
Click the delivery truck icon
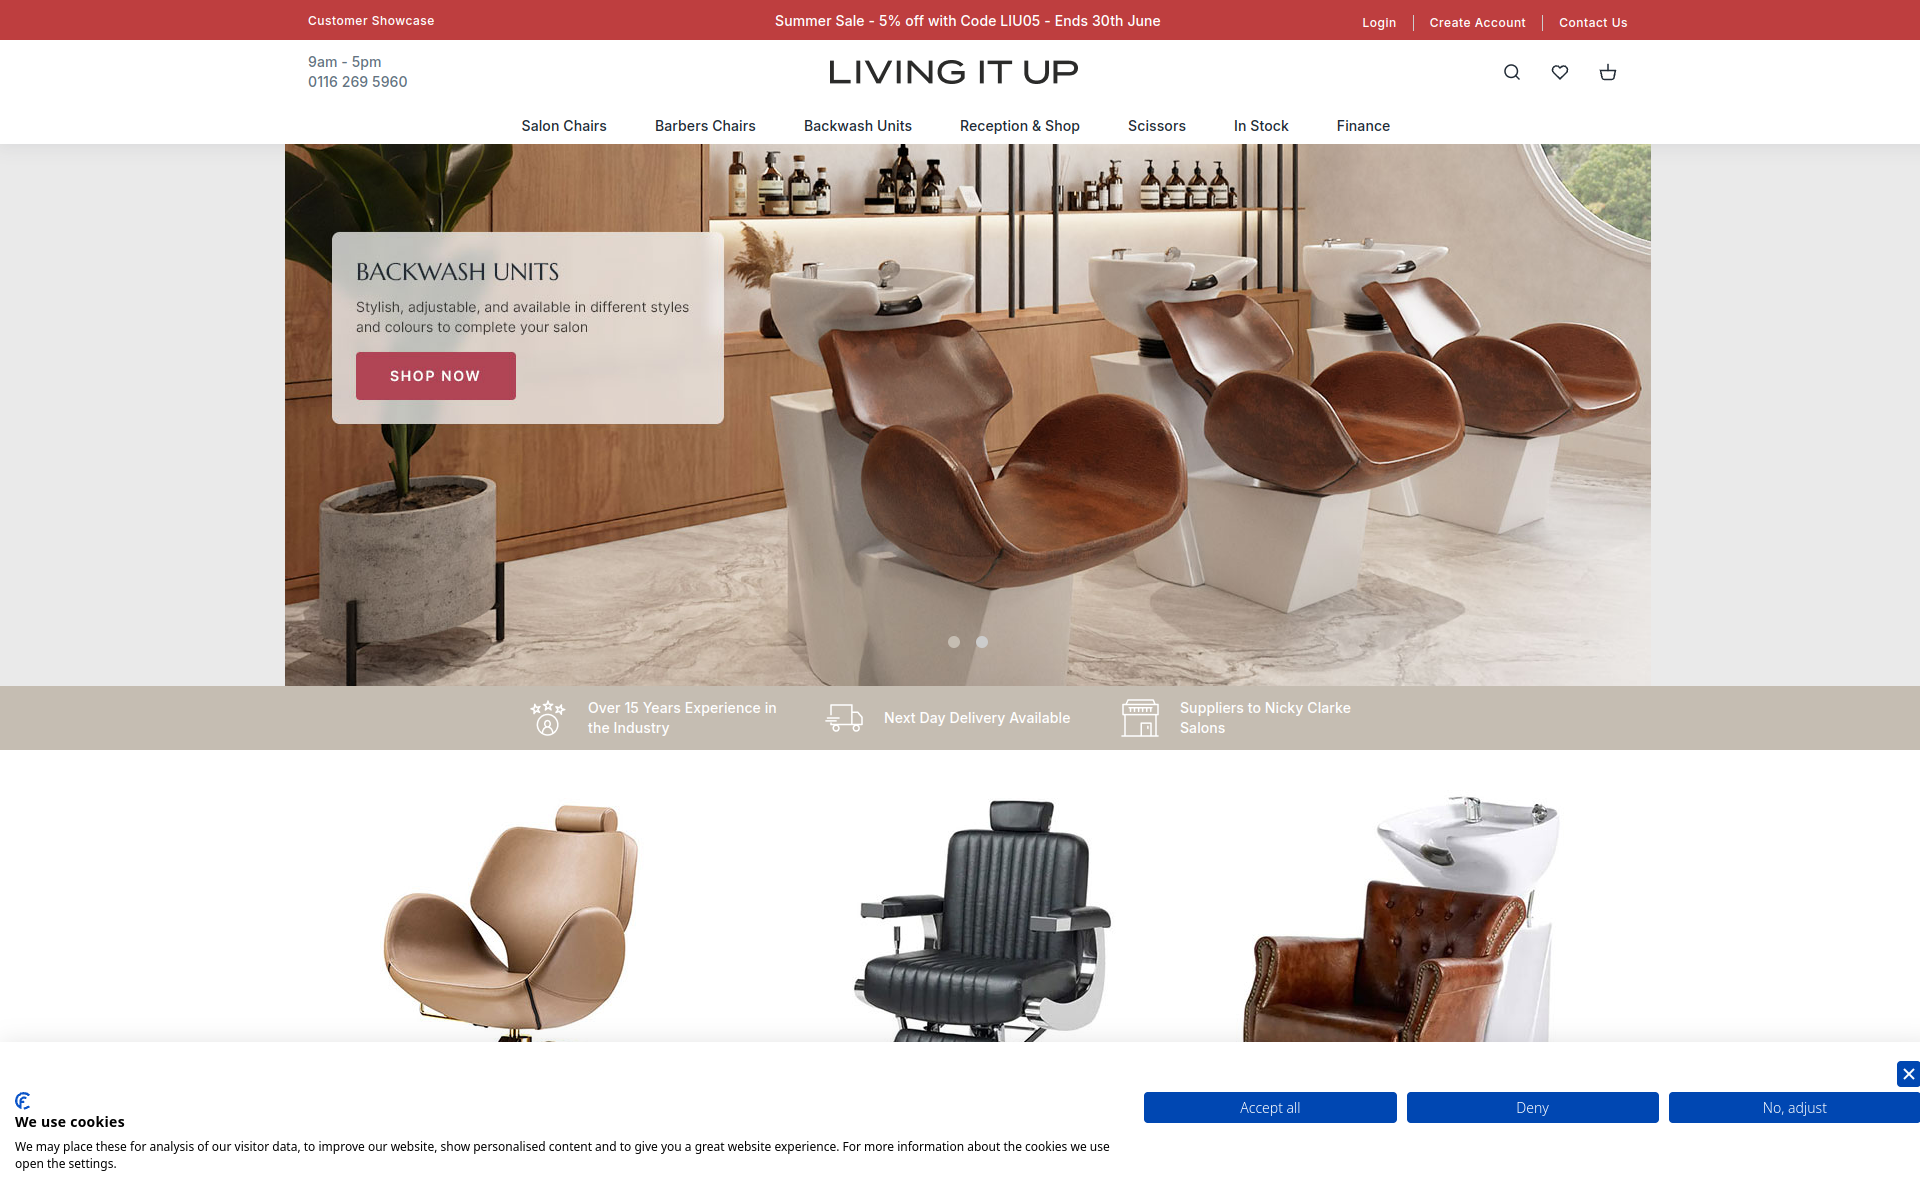pyautogui.click(x=844, y=718)
